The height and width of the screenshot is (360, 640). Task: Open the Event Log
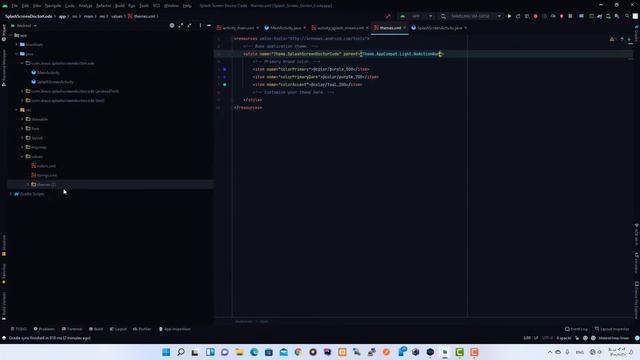pyautogui.click(x=576, y=329)
